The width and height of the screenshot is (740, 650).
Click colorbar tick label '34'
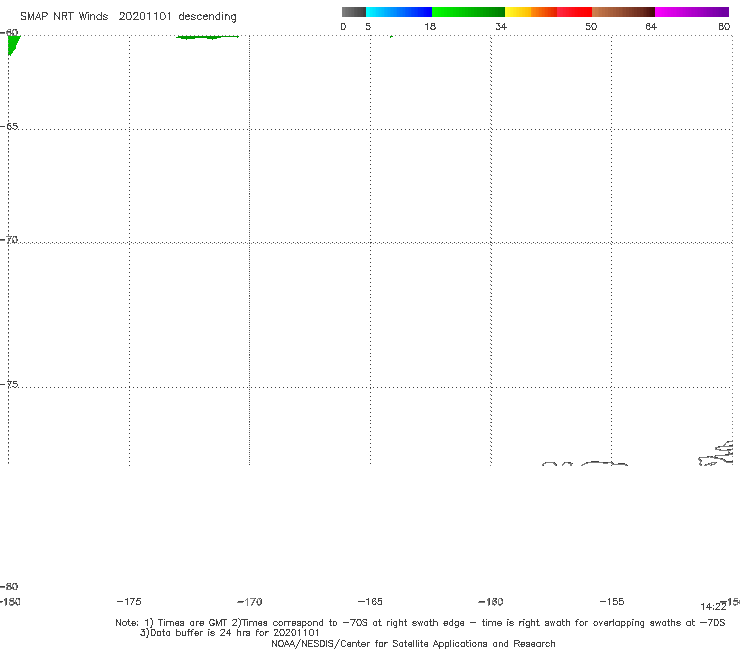(x=501, y=26)
